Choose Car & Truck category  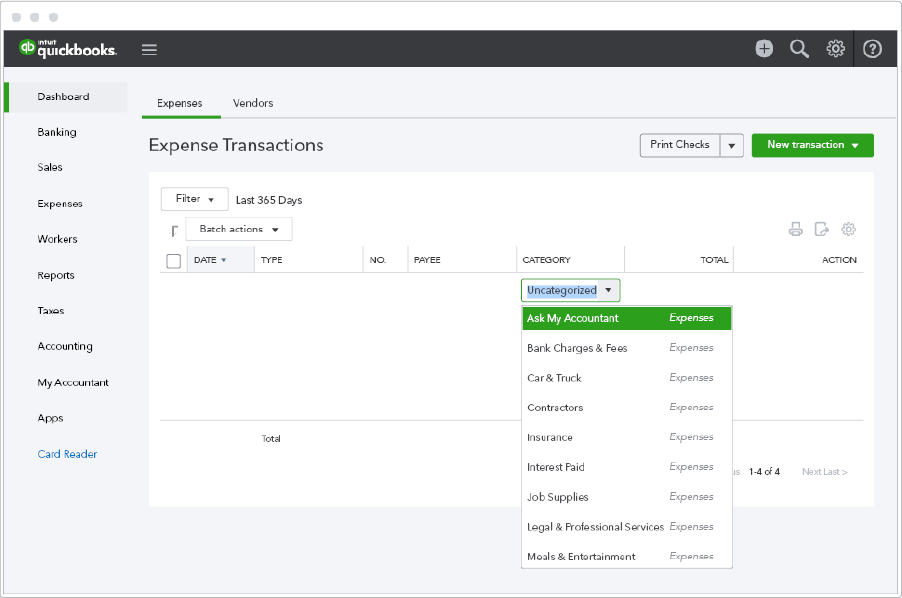626,378
